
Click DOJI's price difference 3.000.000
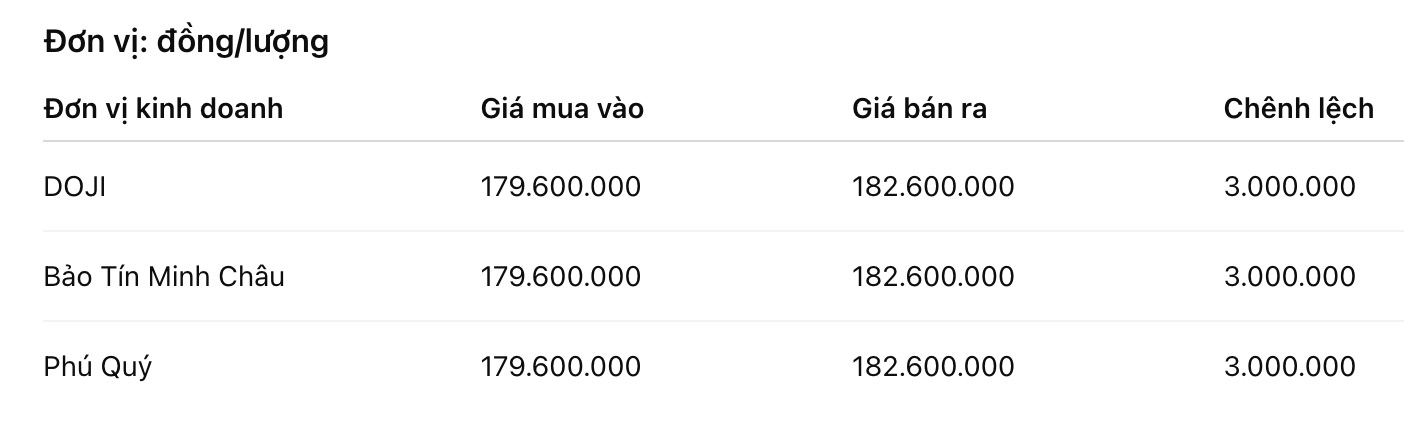[1289, 187]
